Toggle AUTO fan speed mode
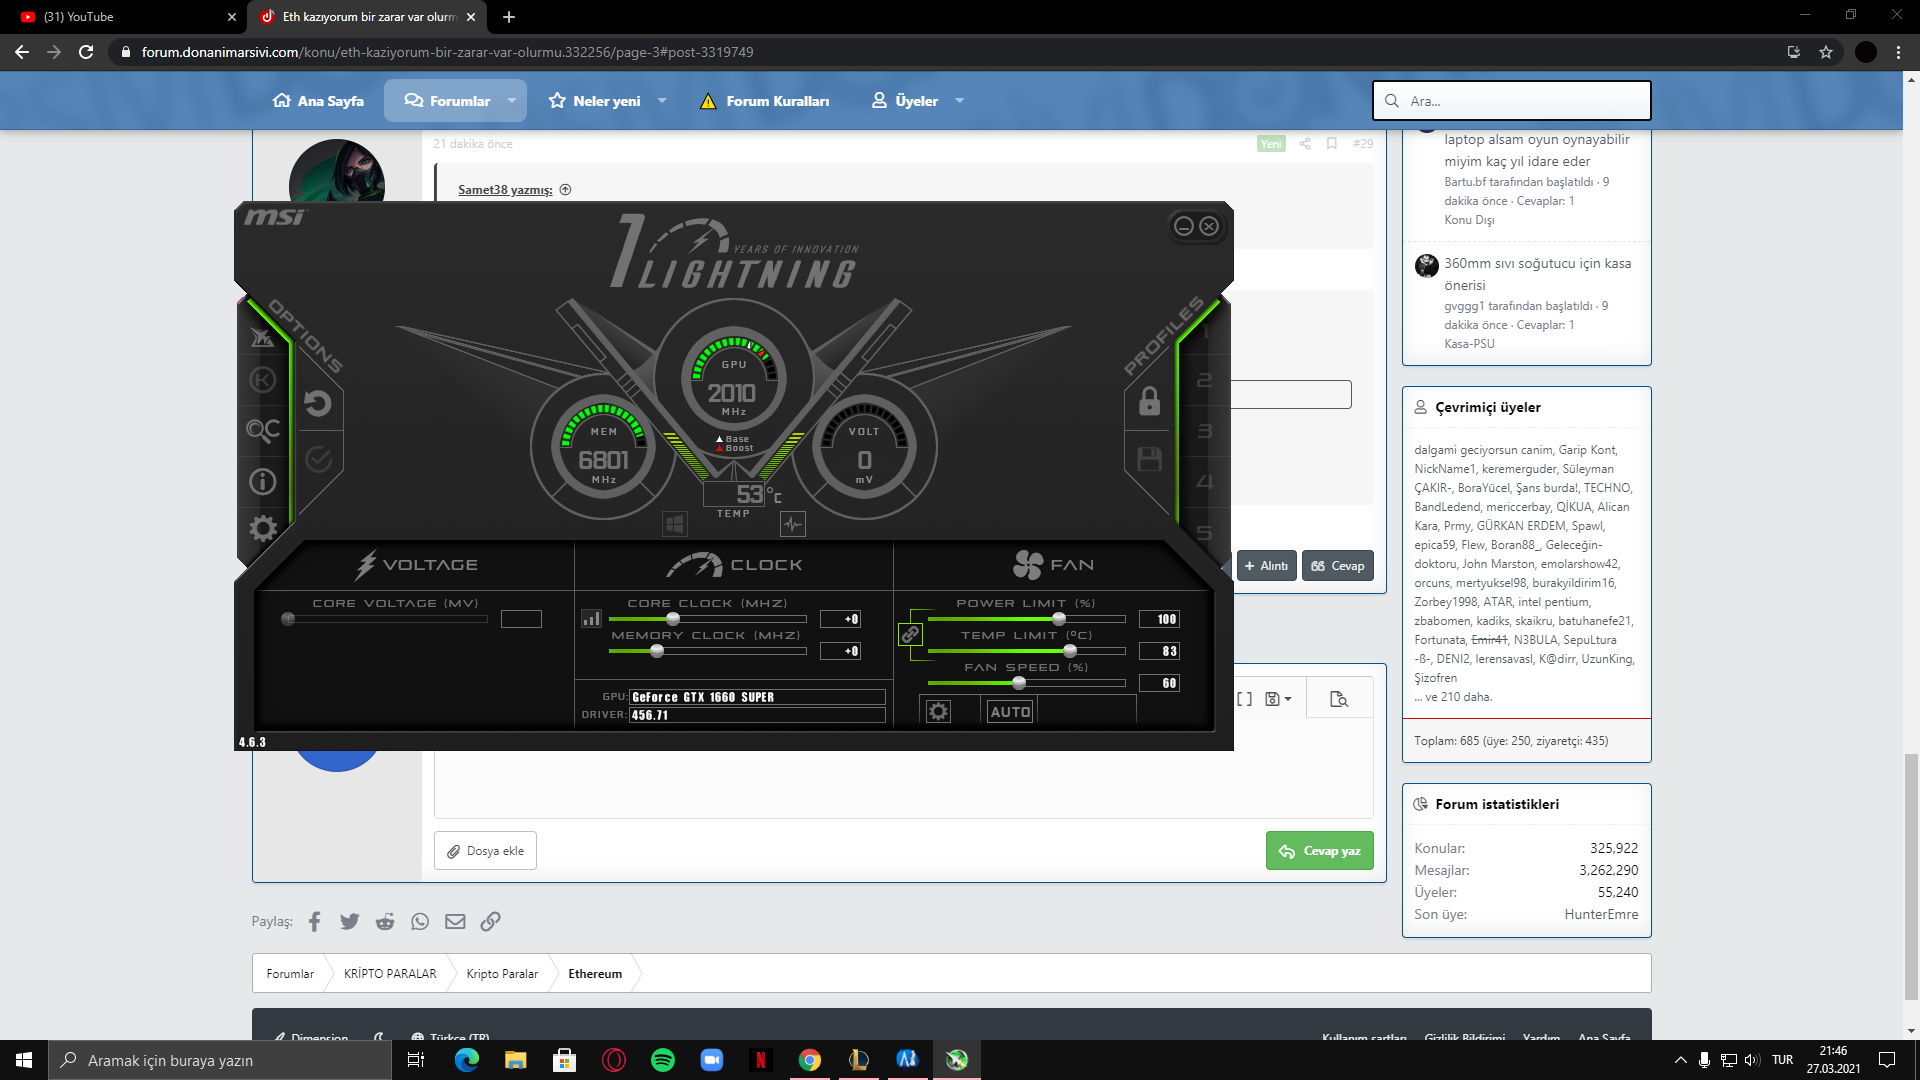The width and height of the screenshot is (1920, 1080). 1010,712
